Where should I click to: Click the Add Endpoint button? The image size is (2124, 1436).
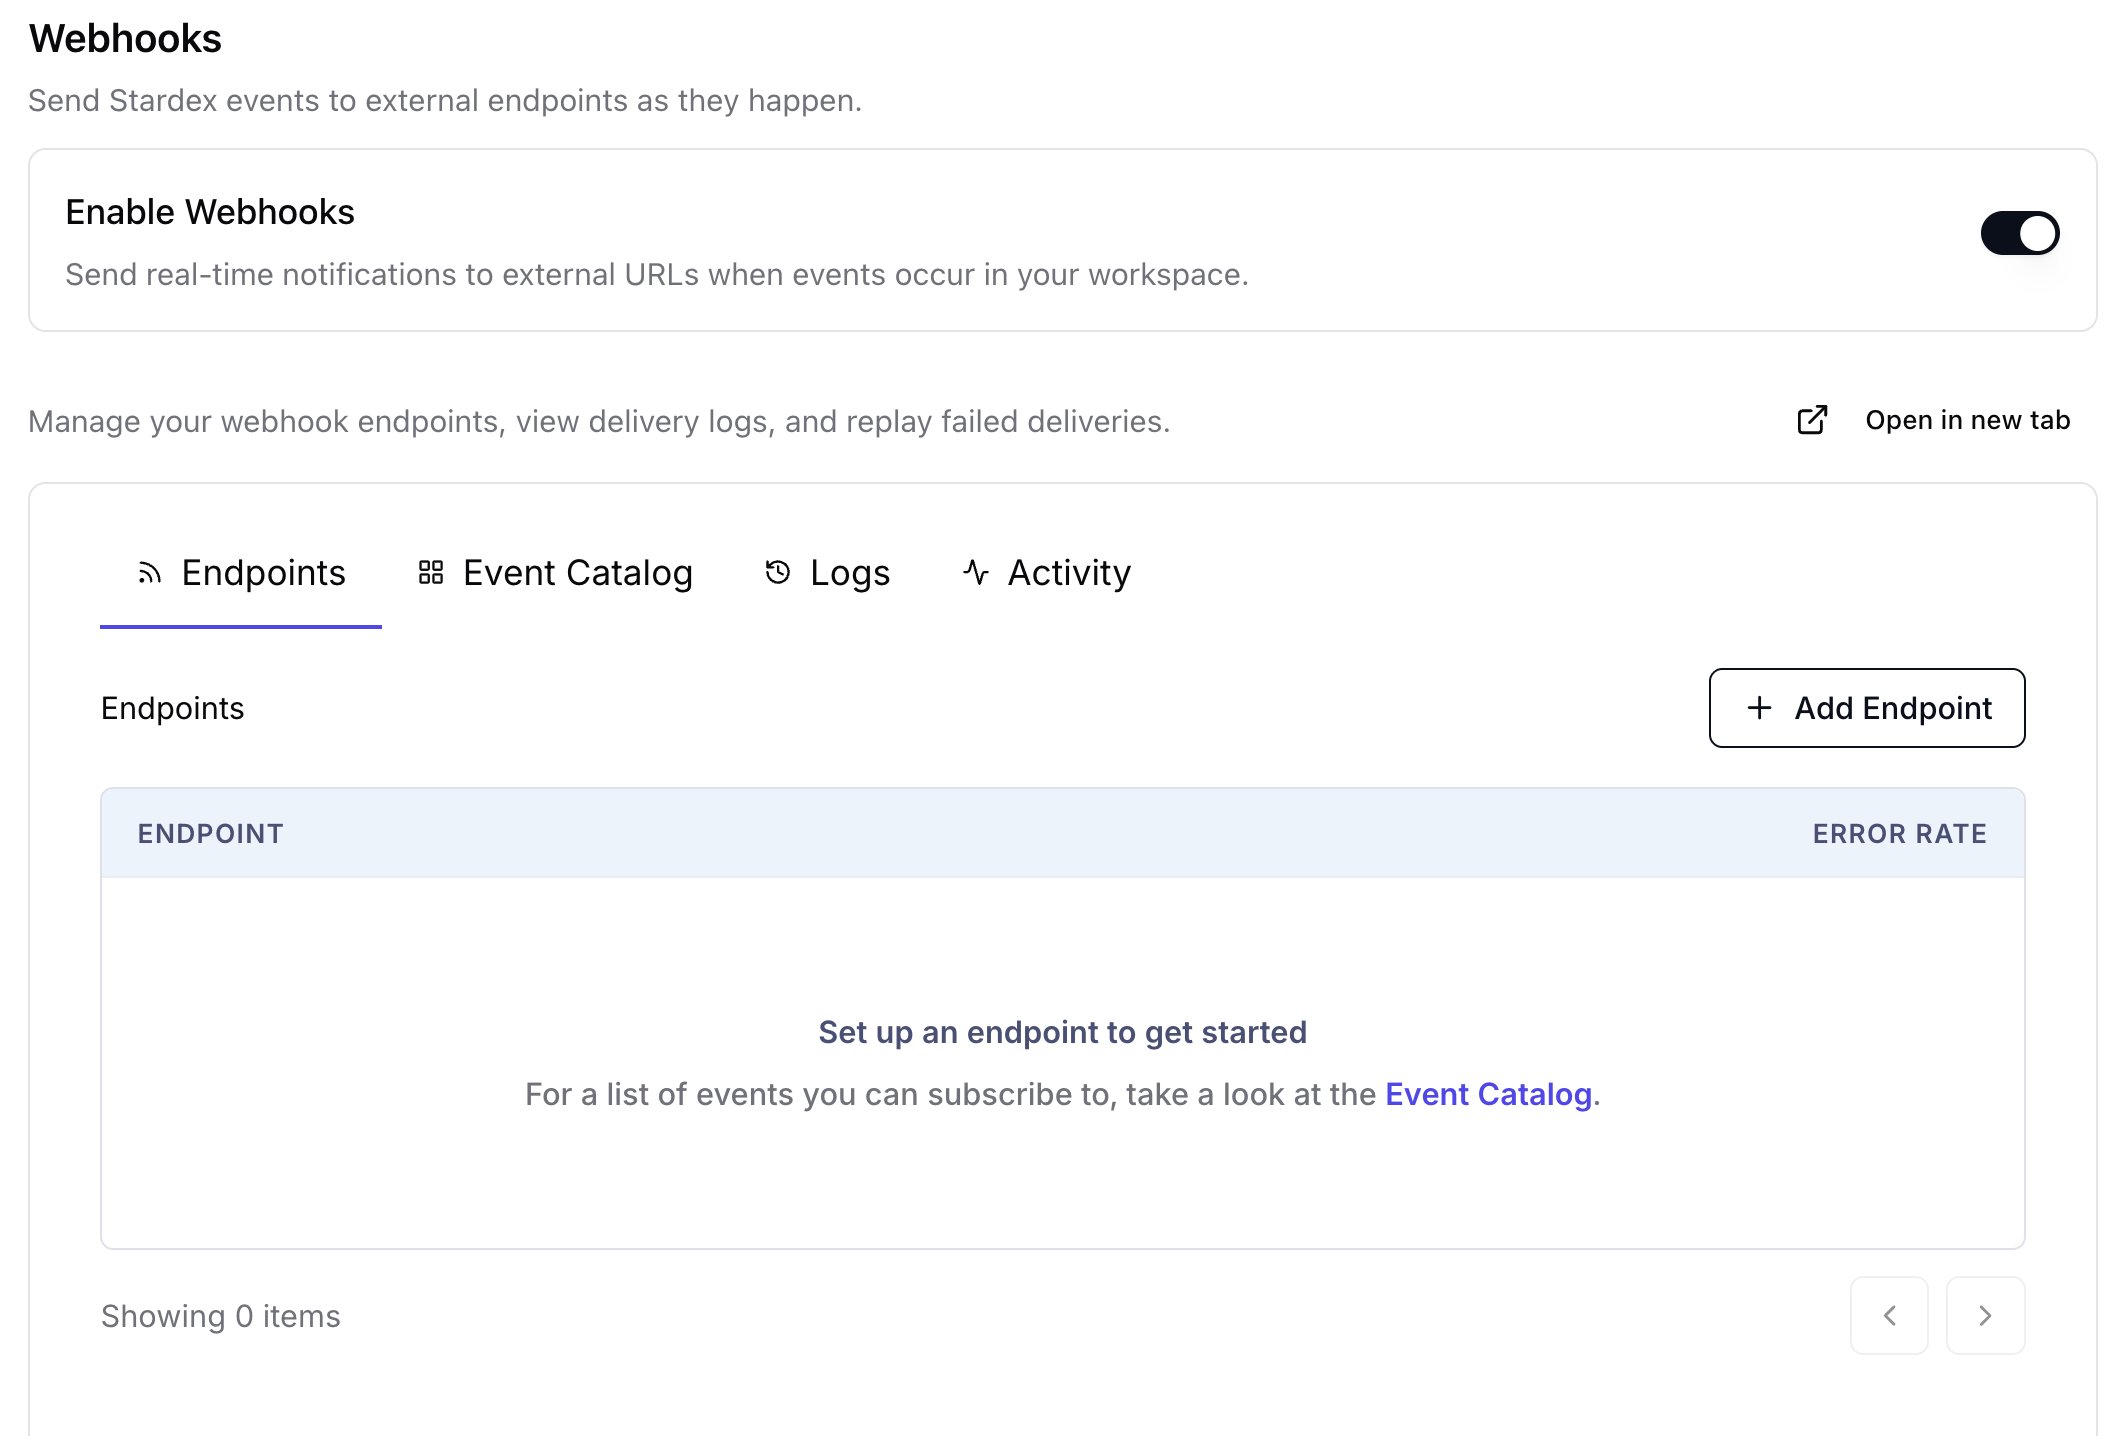pyautogui.click(x=1867, y=708)
